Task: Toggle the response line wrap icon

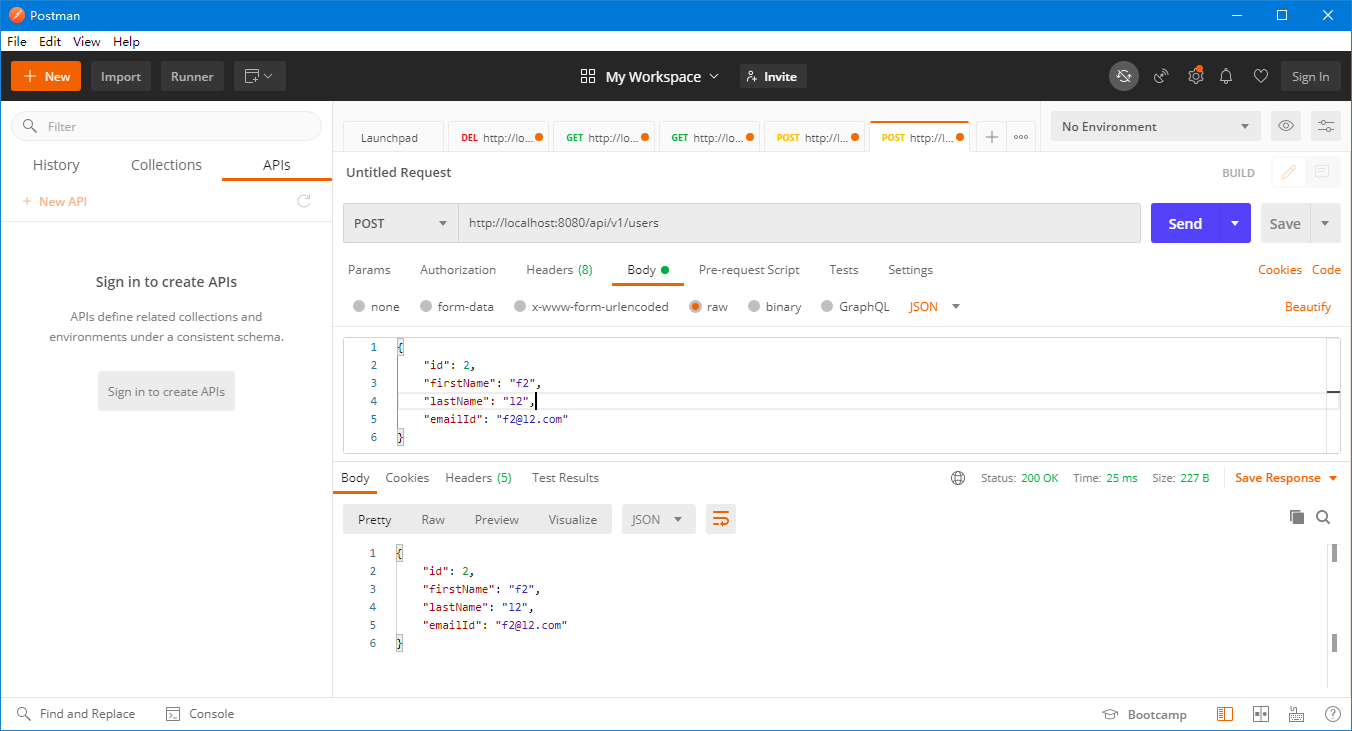Action: [x=721, y=519]
